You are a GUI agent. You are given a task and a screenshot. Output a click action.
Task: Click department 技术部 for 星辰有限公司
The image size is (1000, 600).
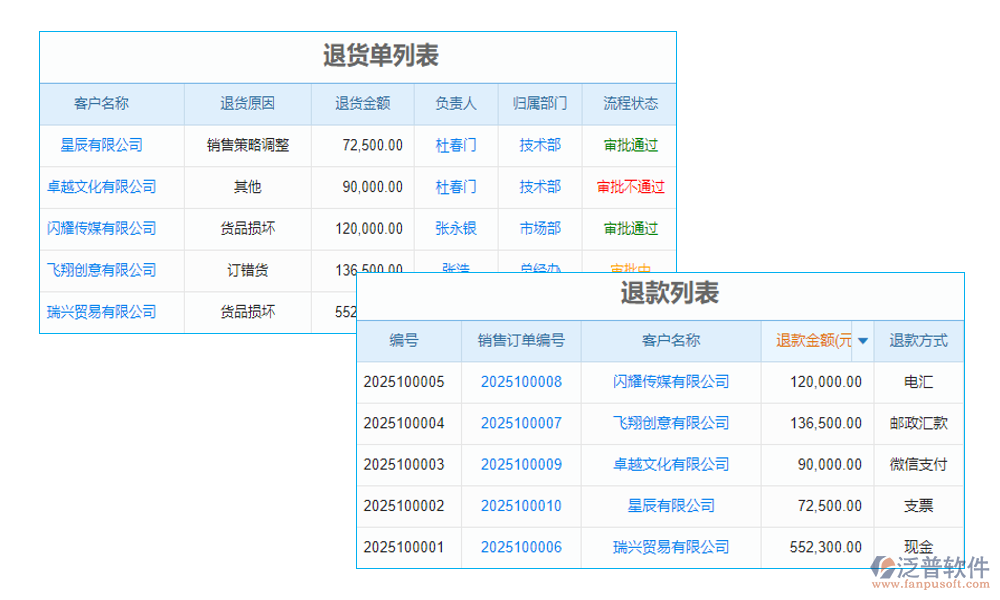point(538,145)
